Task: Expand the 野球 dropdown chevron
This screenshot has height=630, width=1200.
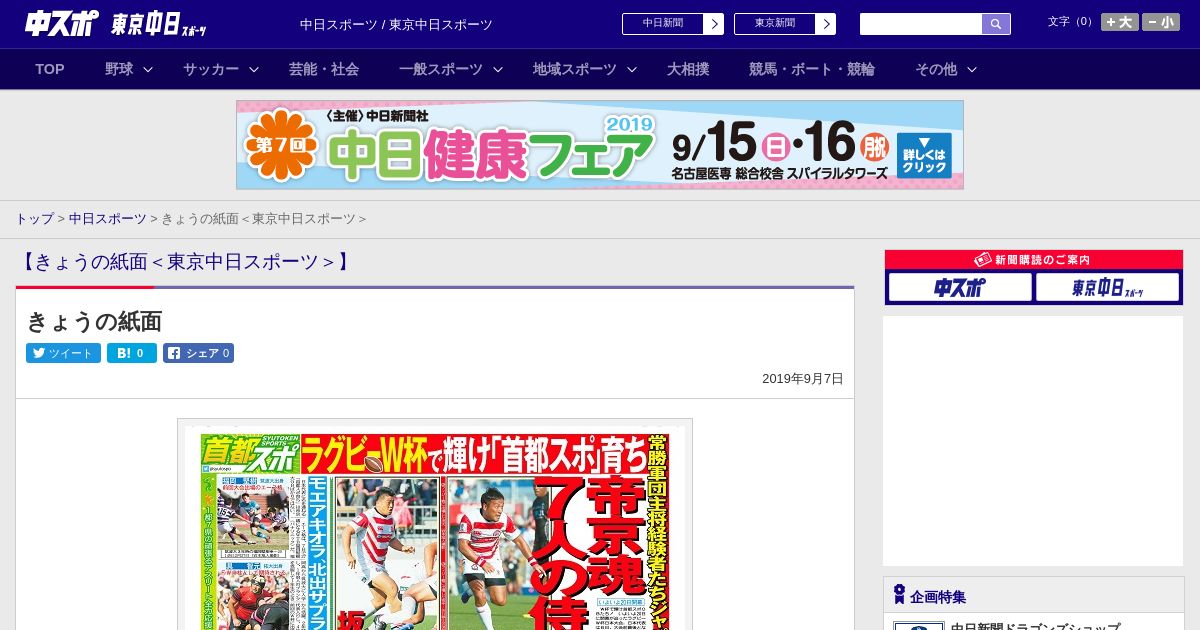Action: [x=148, y=69]
